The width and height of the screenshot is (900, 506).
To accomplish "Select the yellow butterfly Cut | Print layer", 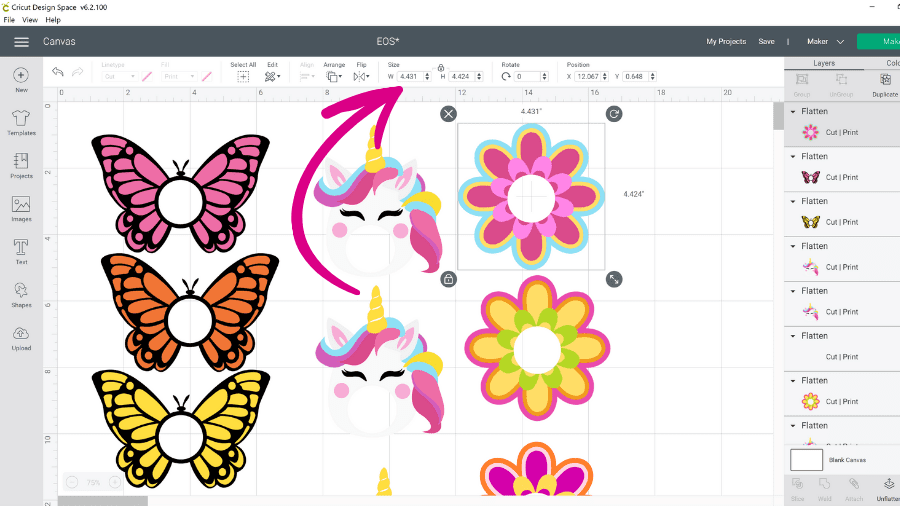I will pos(842,222).
